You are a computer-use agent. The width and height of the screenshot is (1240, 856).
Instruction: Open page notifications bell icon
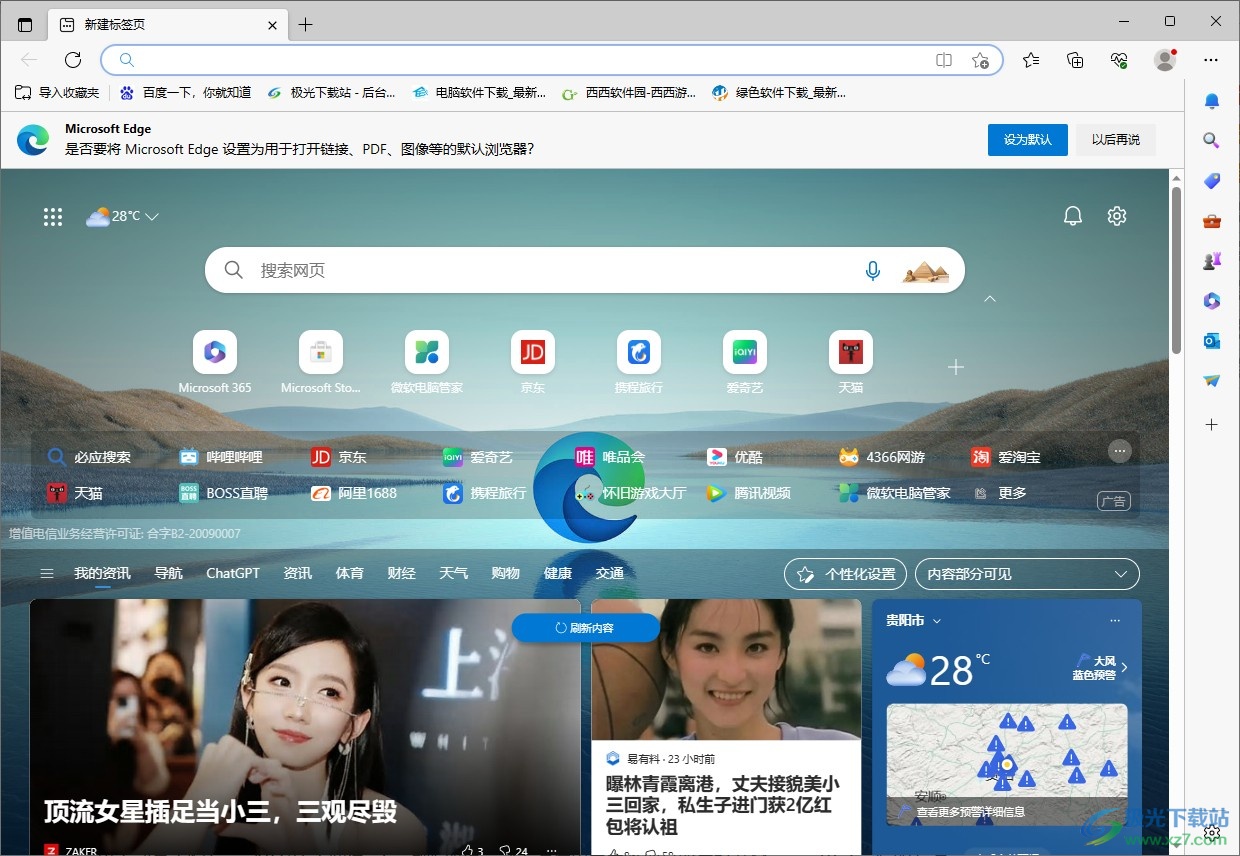click(1073, 216)
